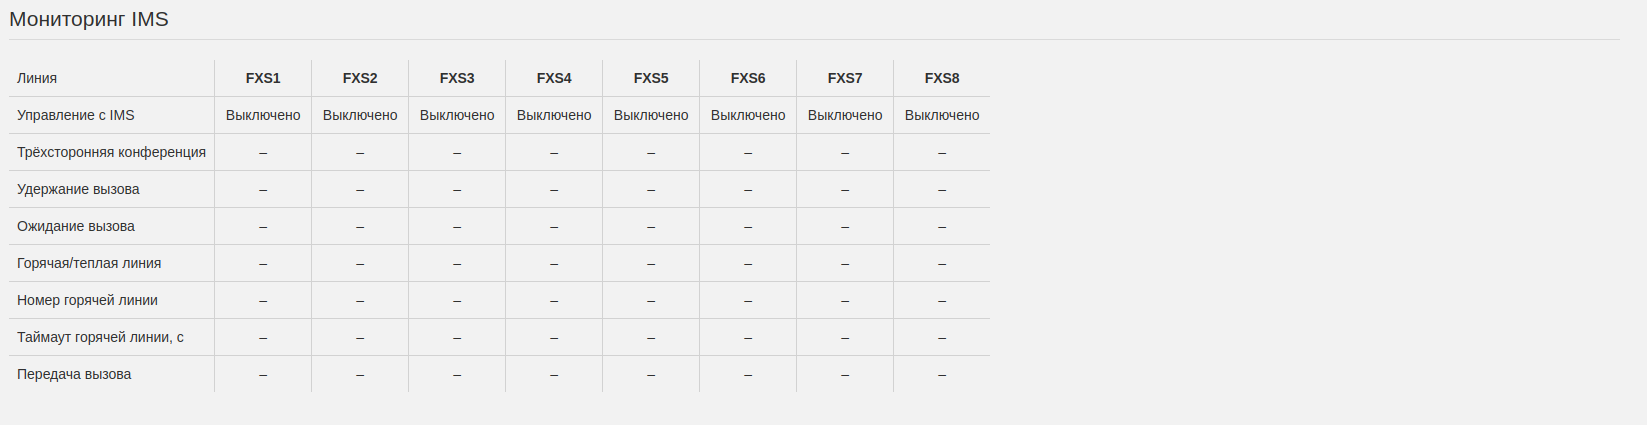This screenshot has width=1647, height=425.
Task: Click the FXS6 column header
Action: tap(748, 78)
